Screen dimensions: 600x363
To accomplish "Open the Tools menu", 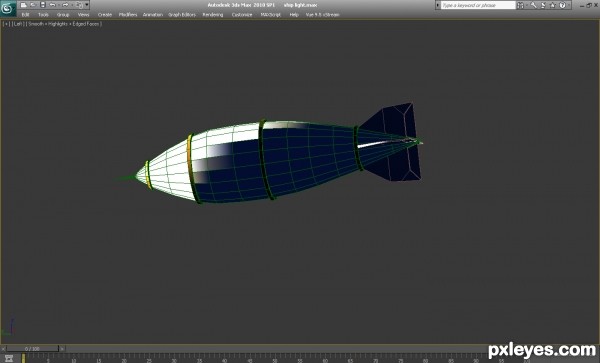I will 43,15.
